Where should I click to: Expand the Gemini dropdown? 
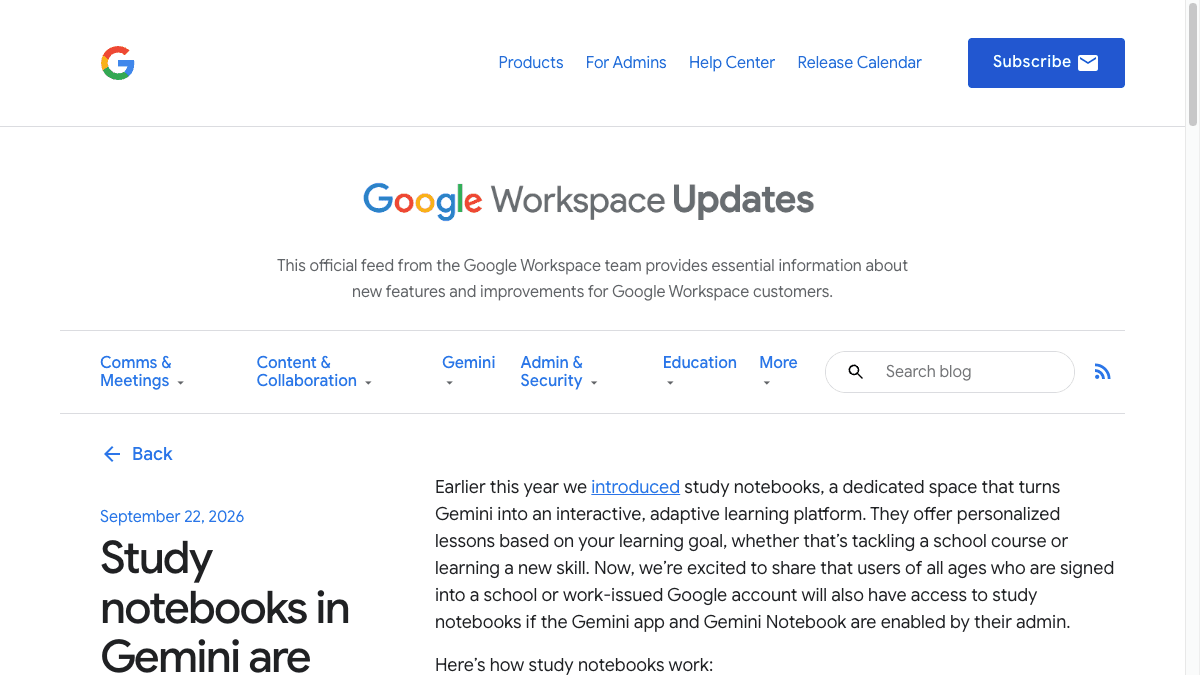coord(468,371)
